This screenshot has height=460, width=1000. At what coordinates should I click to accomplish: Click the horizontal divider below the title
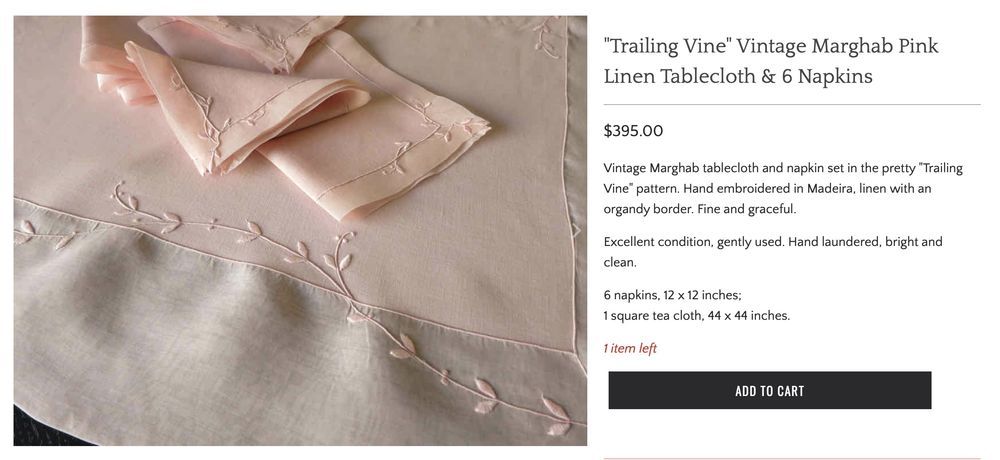791,105
